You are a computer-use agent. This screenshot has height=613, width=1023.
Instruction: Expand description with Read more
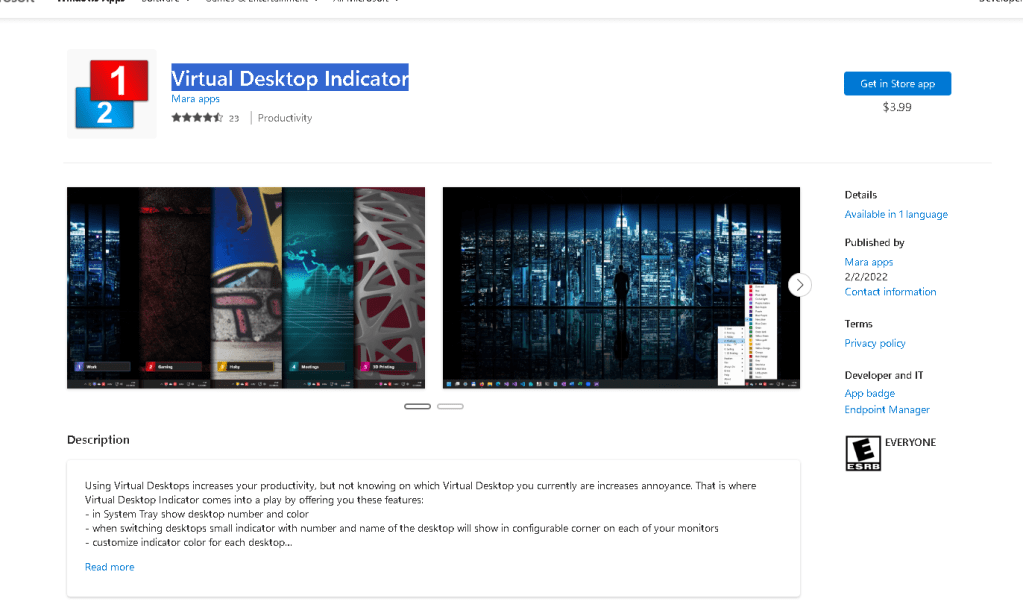click(x=110, y=567)
